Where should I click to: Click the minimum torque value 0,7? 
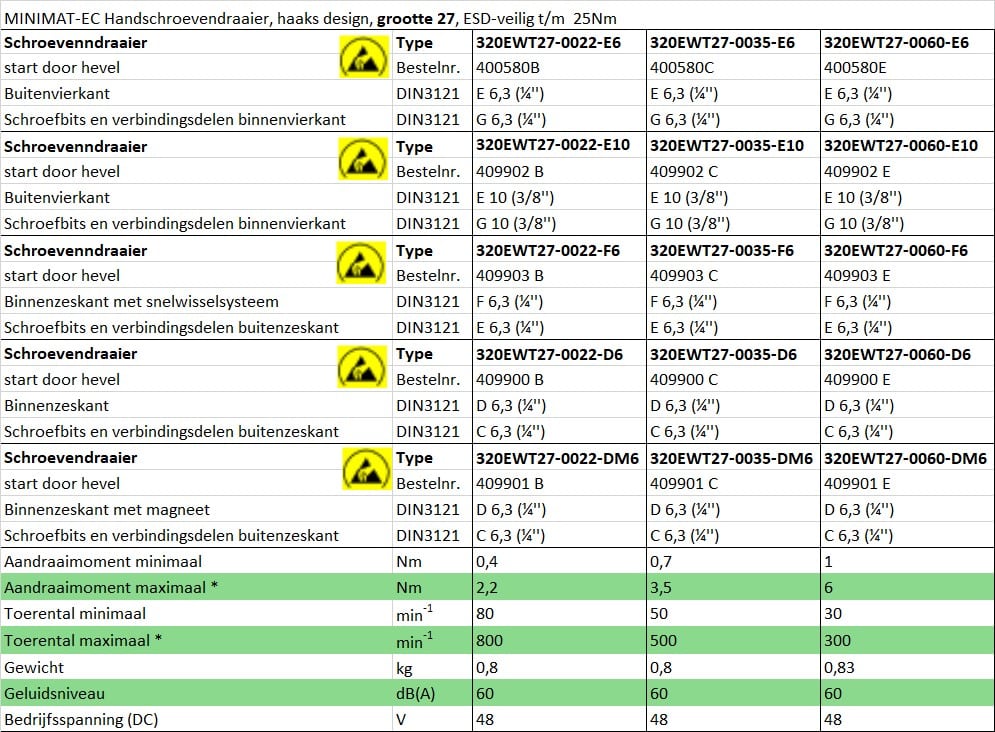(x=661, y=561)
